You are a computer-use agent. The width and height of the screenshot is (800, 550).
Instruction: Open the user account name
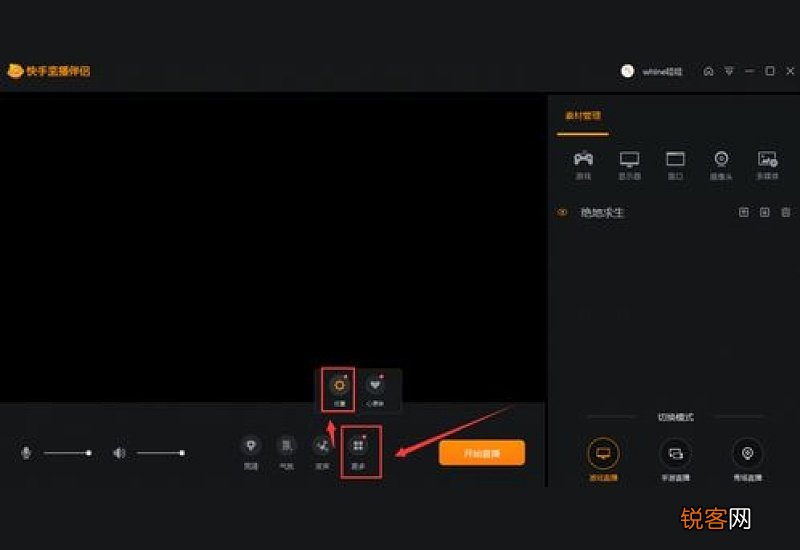pyautogui.click(x=662, y=71)
